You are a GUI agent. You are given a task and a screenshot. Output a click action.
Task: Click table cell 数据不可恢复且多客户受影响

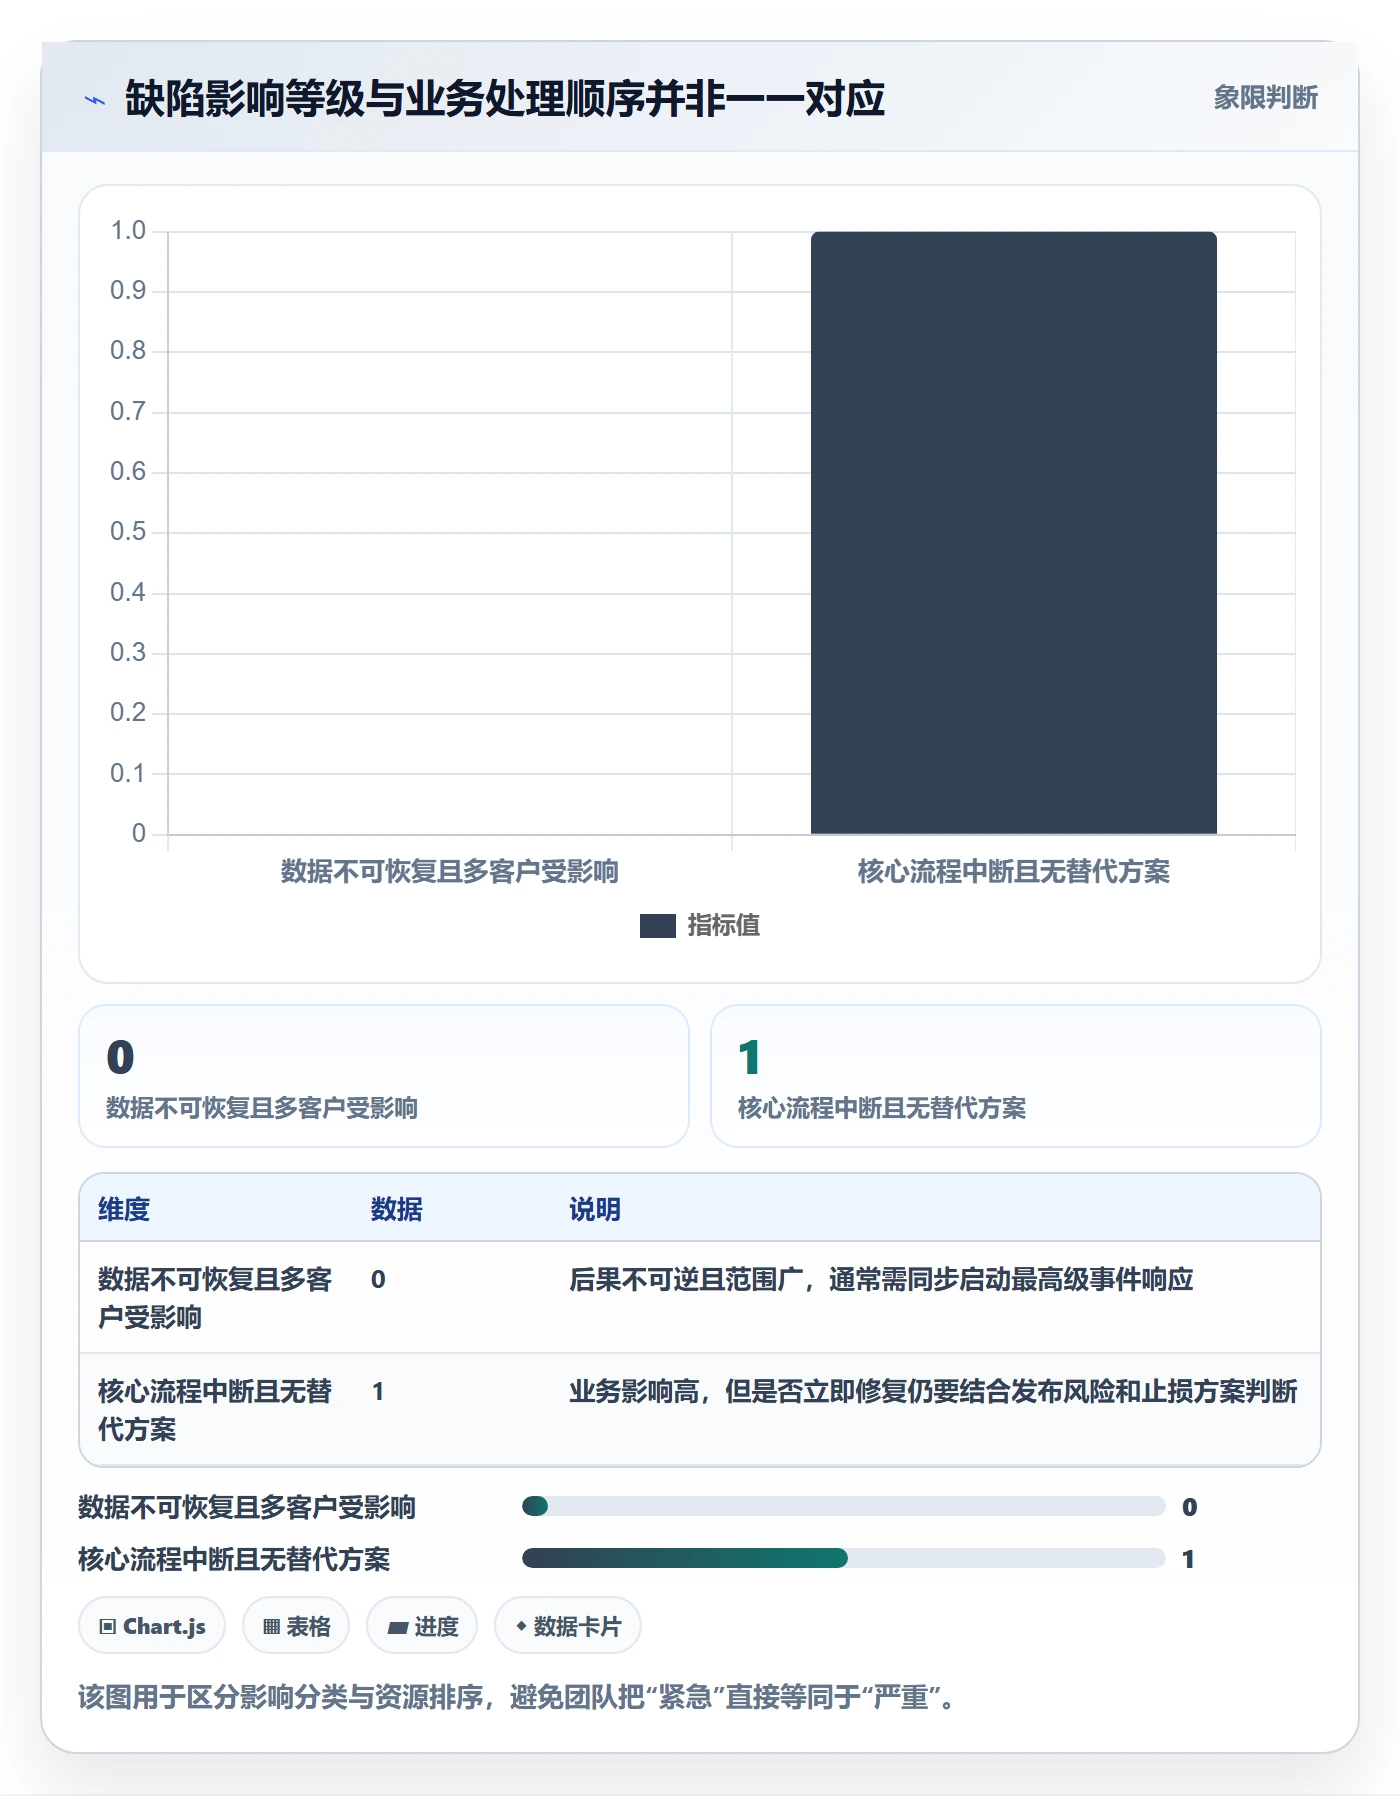215,1298
